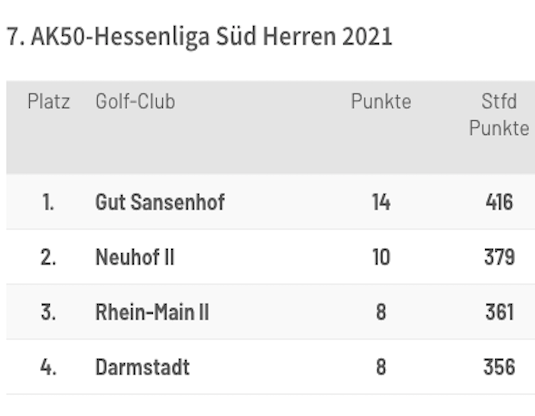Screen dimensions: 535x416
Task: Click the Stfd Punkte value 361
Action: 499,312
